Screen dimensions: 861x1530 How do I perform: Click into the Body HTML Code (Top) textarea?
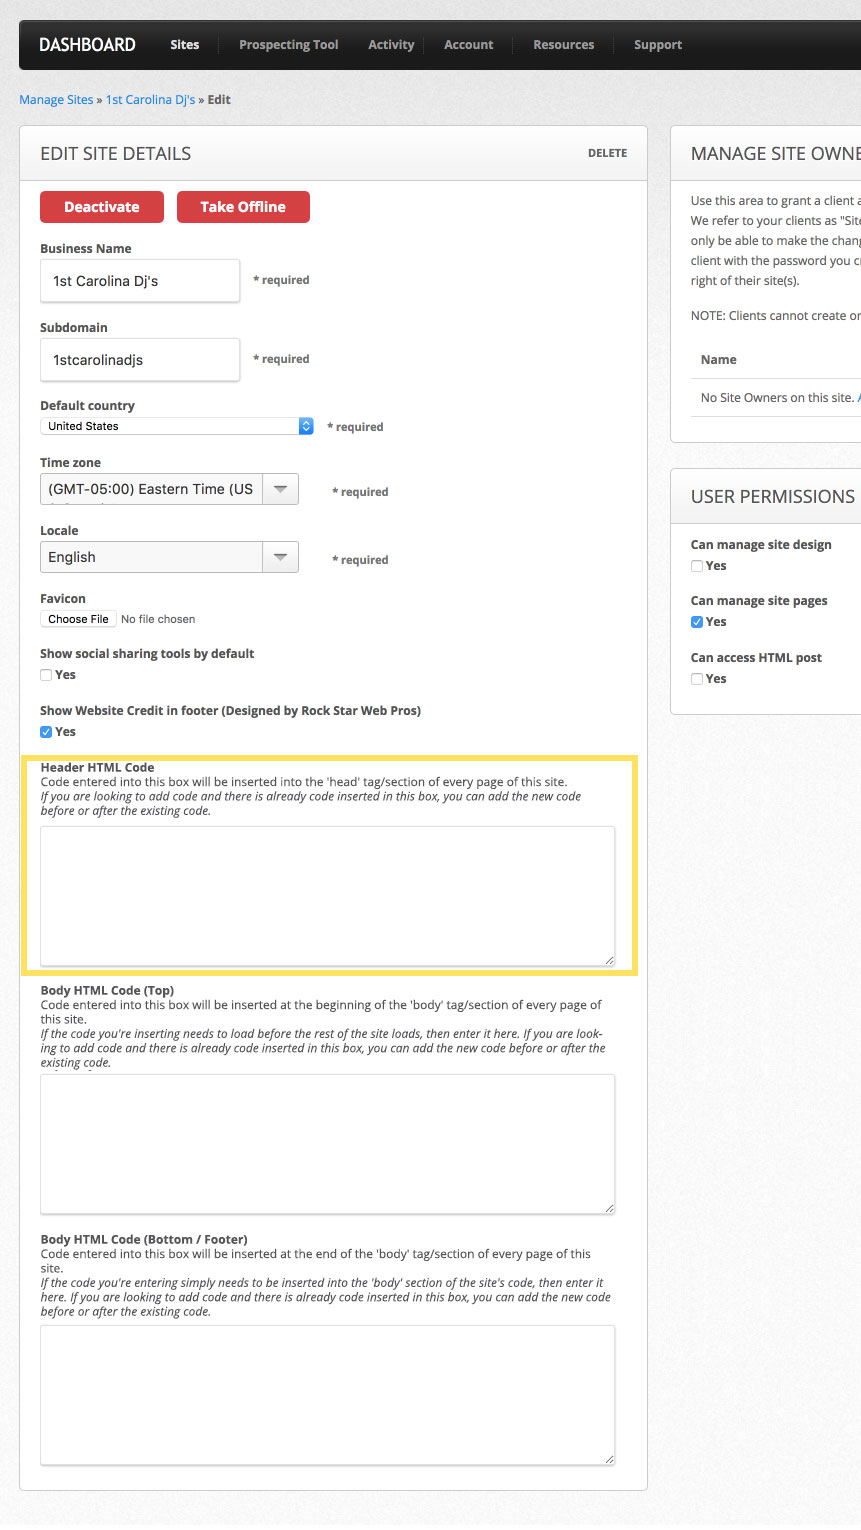click(328, 1144)
